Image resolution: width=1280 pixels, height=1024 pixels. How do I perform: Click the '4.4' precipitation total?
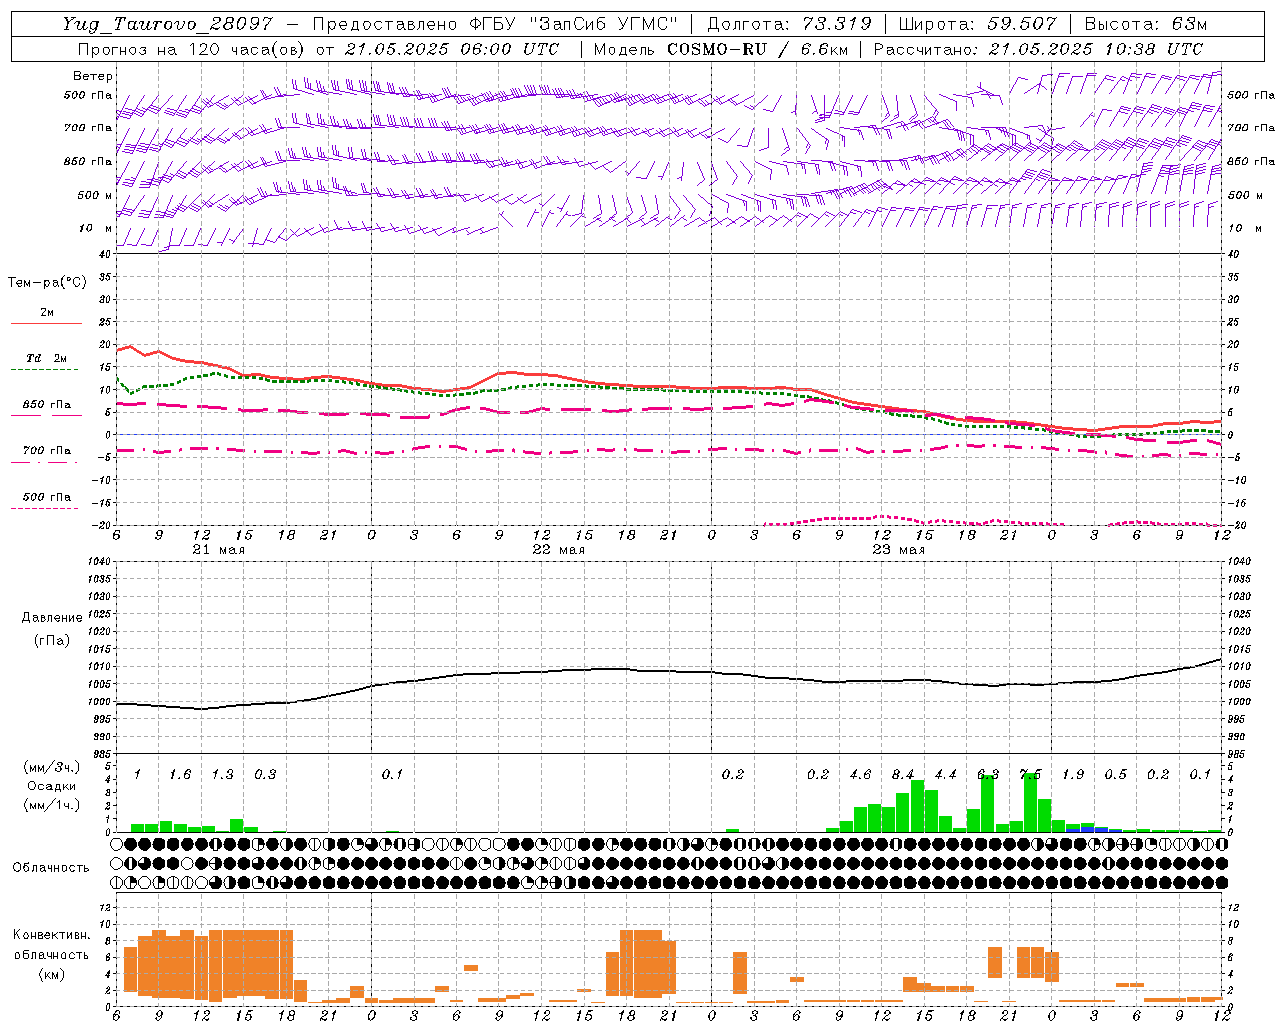pyautogui.click(x=945, y=774)
